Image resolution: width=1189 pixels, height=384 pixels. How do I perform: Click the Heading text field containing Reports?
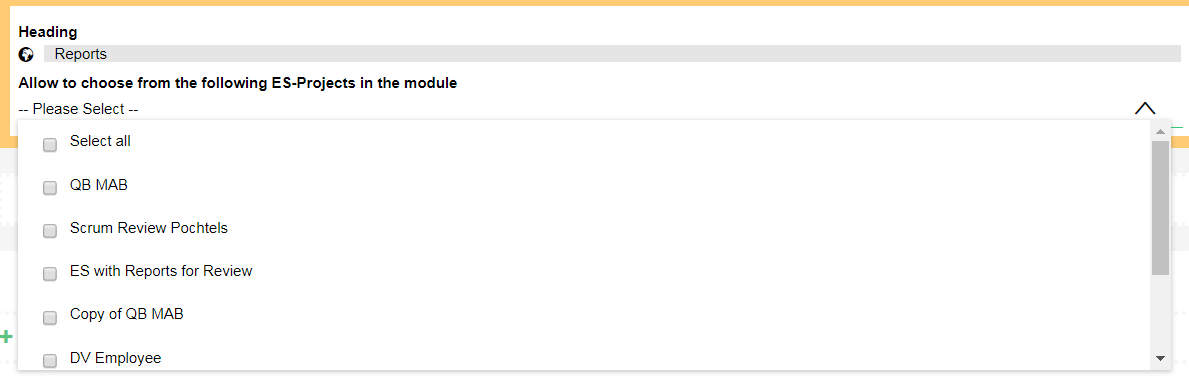[x=612, y=54]
